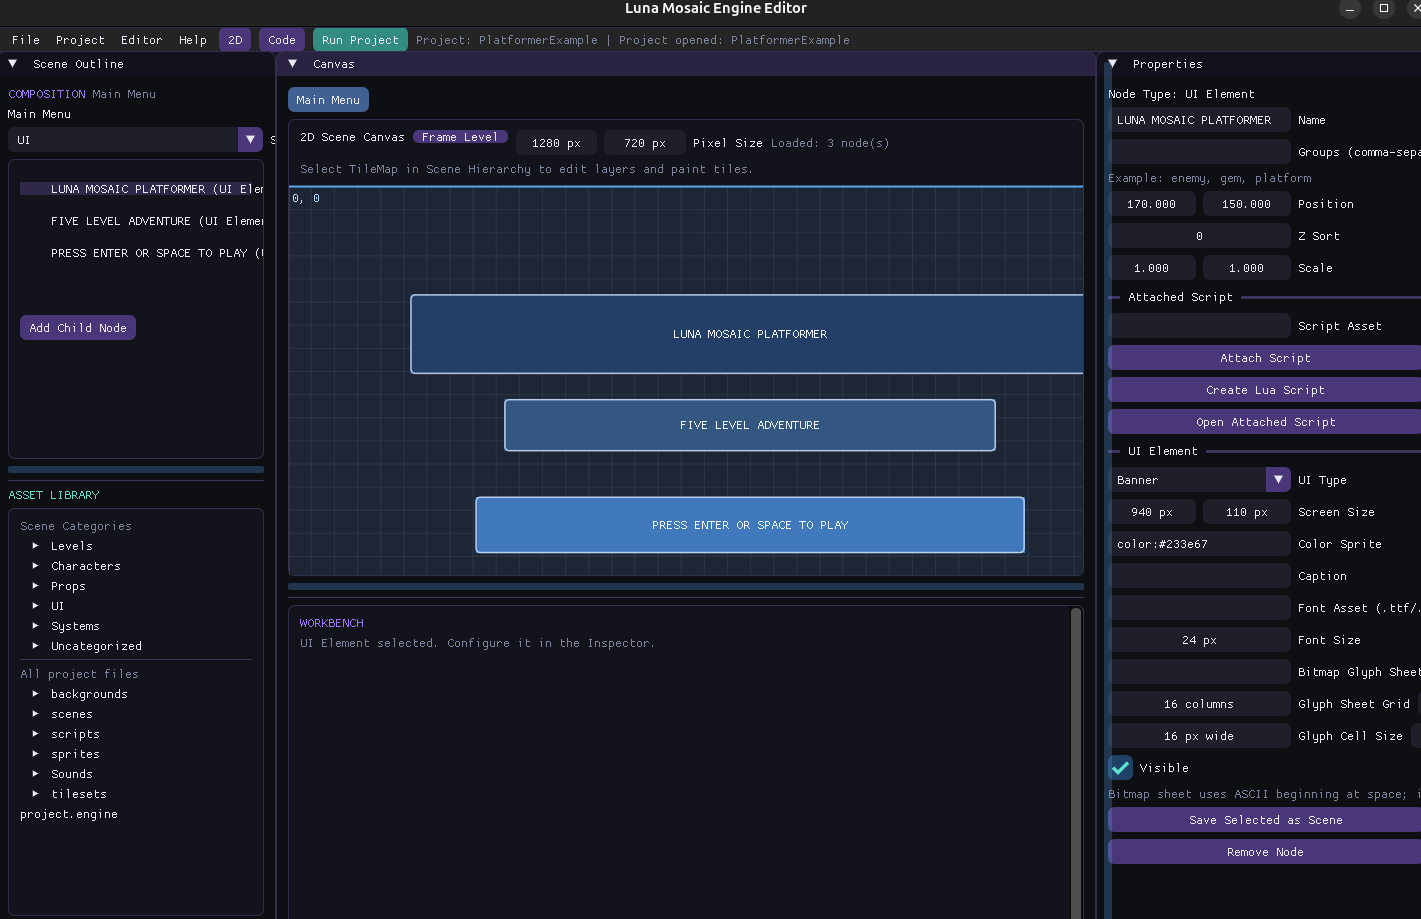Click the Open Attached Script button
The image size is (1421, 919).
tap(1265, 422)
